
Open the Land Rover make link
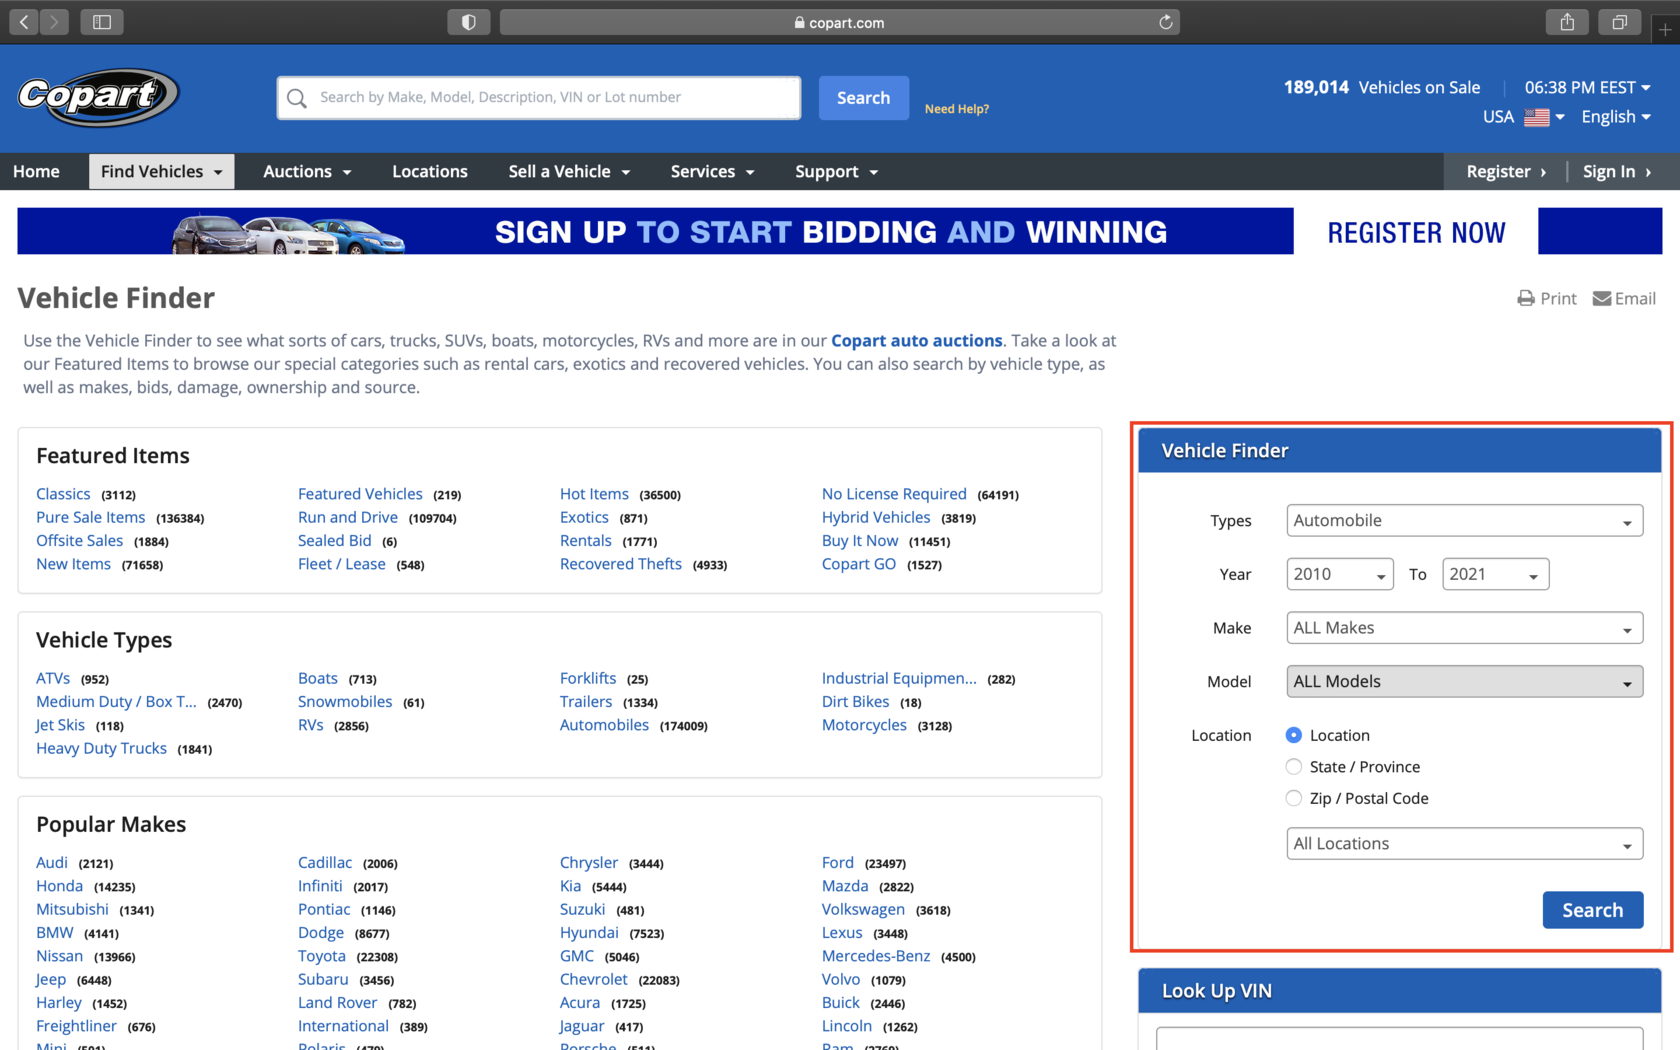337,1003
